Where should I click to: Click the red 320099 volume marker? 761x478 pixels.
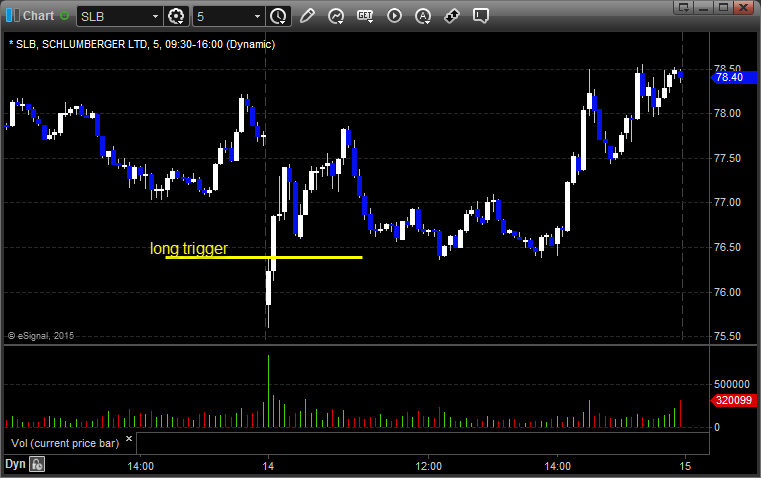[x=733, y=400]
